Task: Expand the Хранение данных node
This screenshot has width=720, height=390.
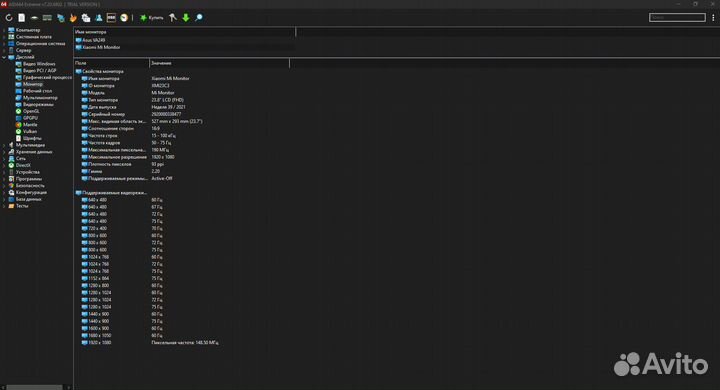Action: 4,152
